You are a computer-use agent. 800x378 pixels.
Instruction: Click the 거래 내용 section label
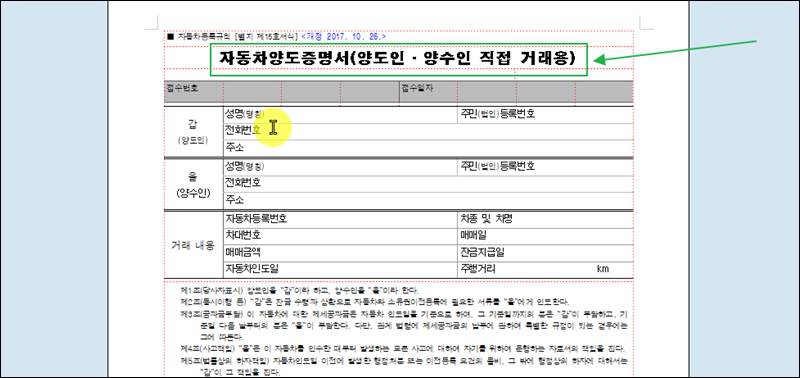(193, 244)
